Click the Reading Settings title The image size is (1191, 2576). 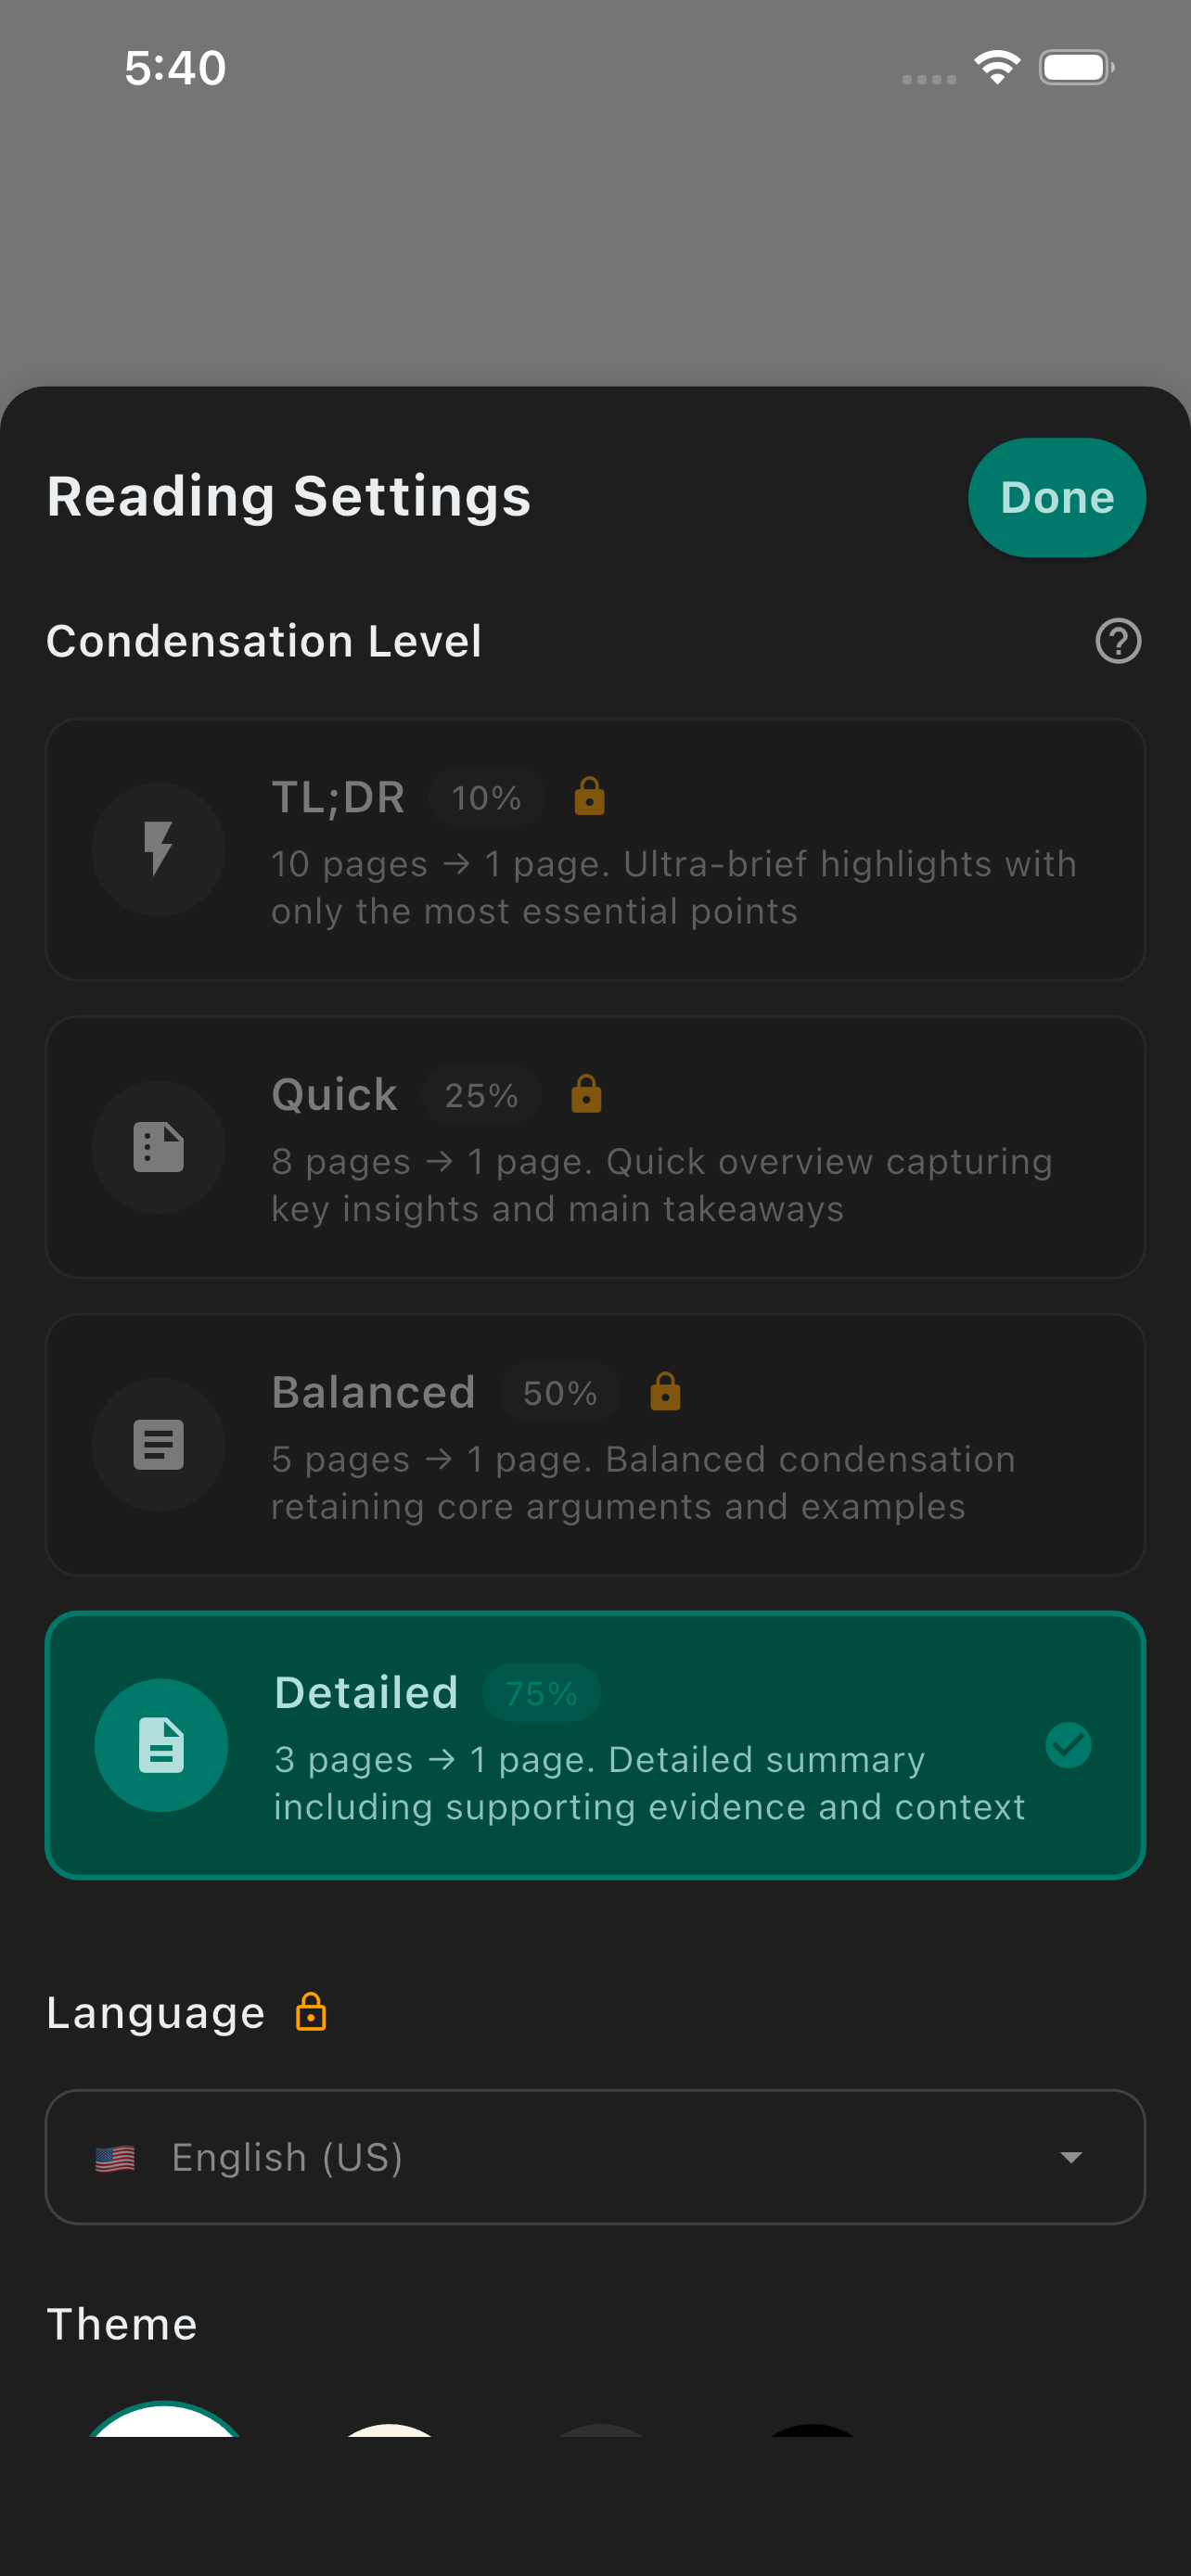click(288, 497)
